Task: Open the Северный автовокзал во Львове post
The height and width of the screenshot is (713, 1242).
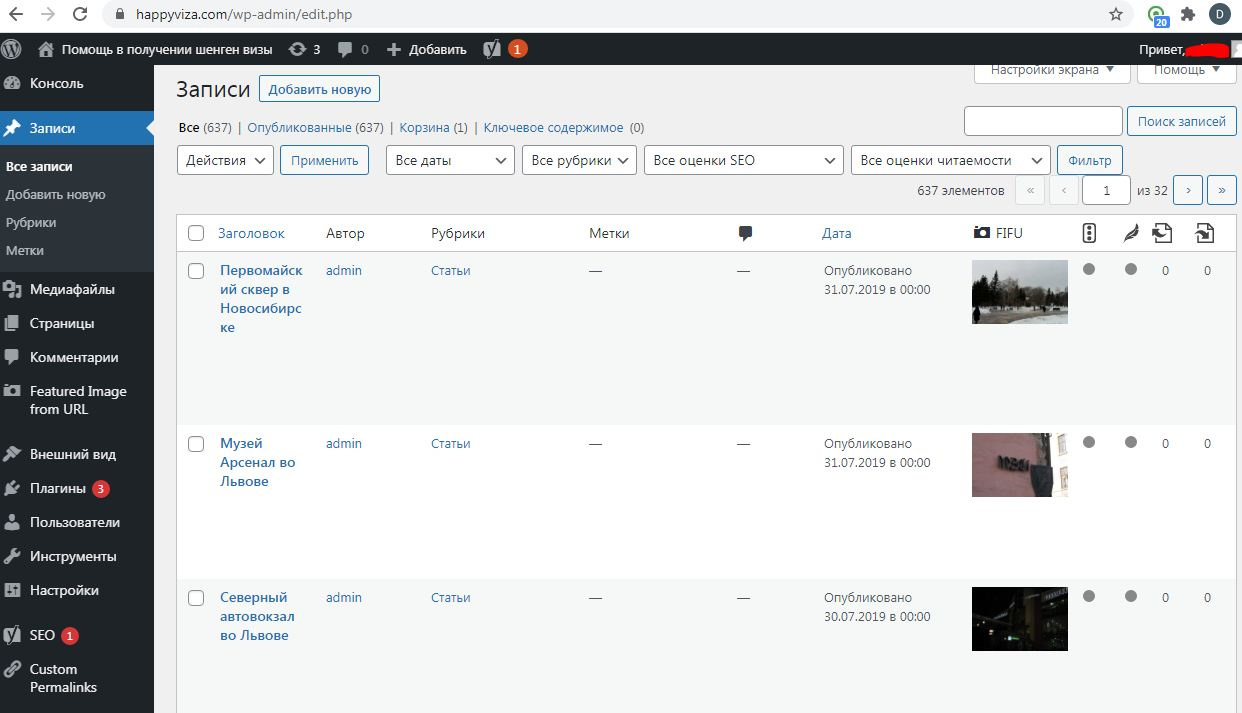Action: click(254, 616)
